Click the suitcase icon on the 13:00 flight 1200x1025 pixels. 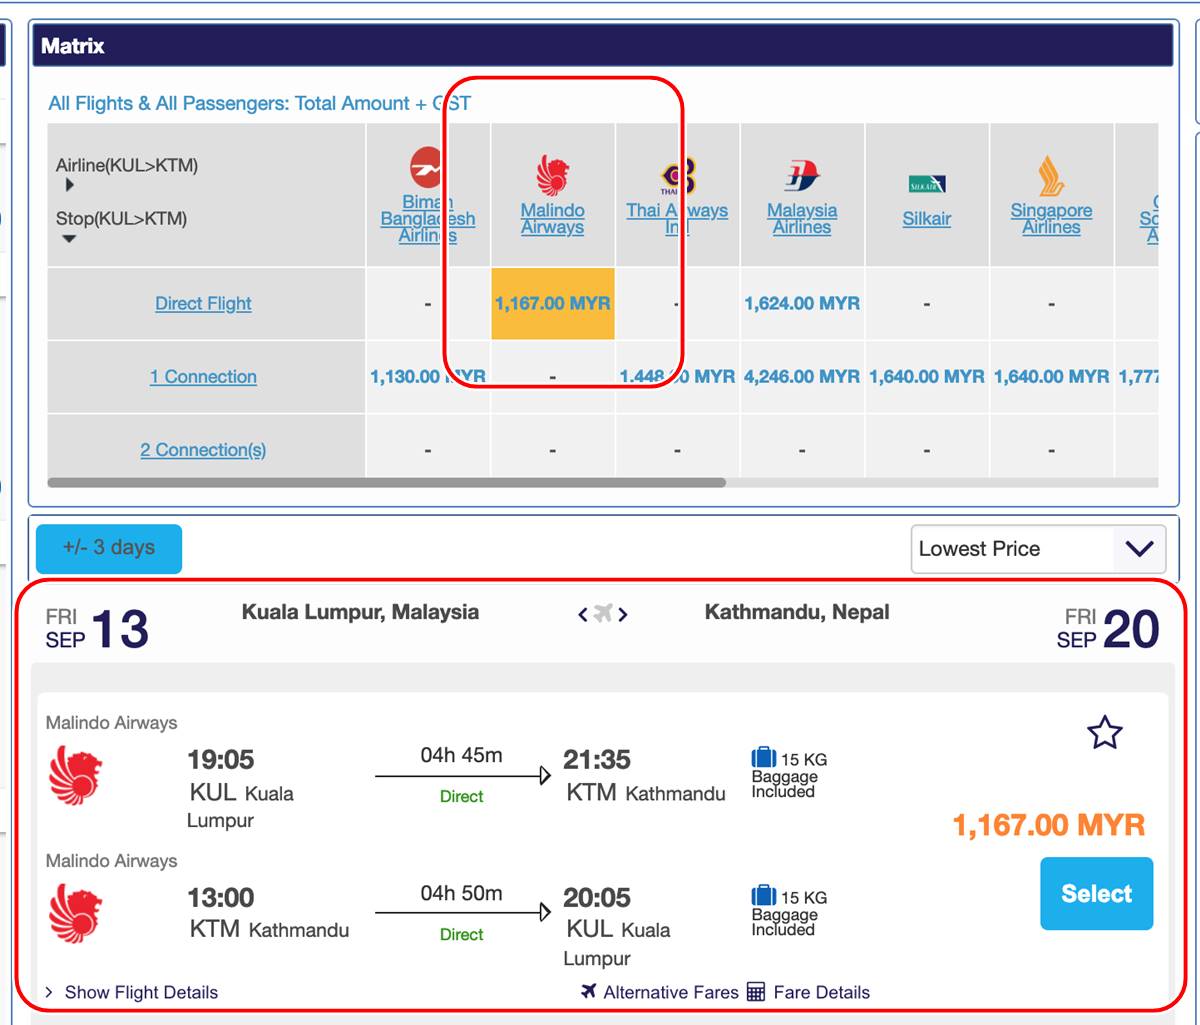point(764,896)
